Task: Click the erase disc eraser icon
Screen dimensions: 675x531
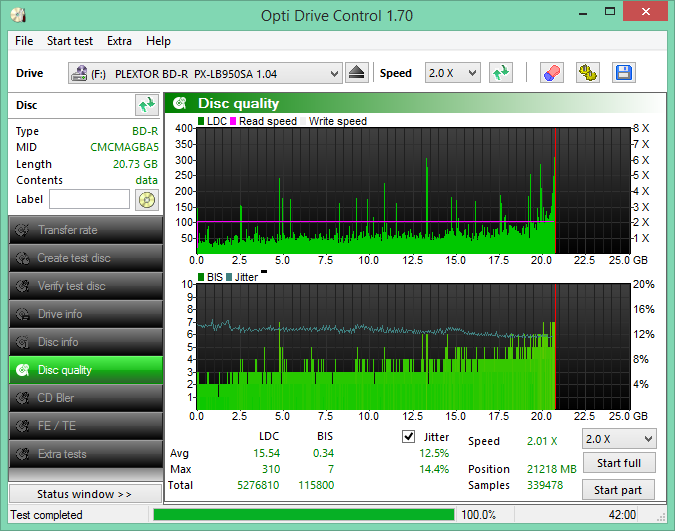Action: tap(552, 73)
